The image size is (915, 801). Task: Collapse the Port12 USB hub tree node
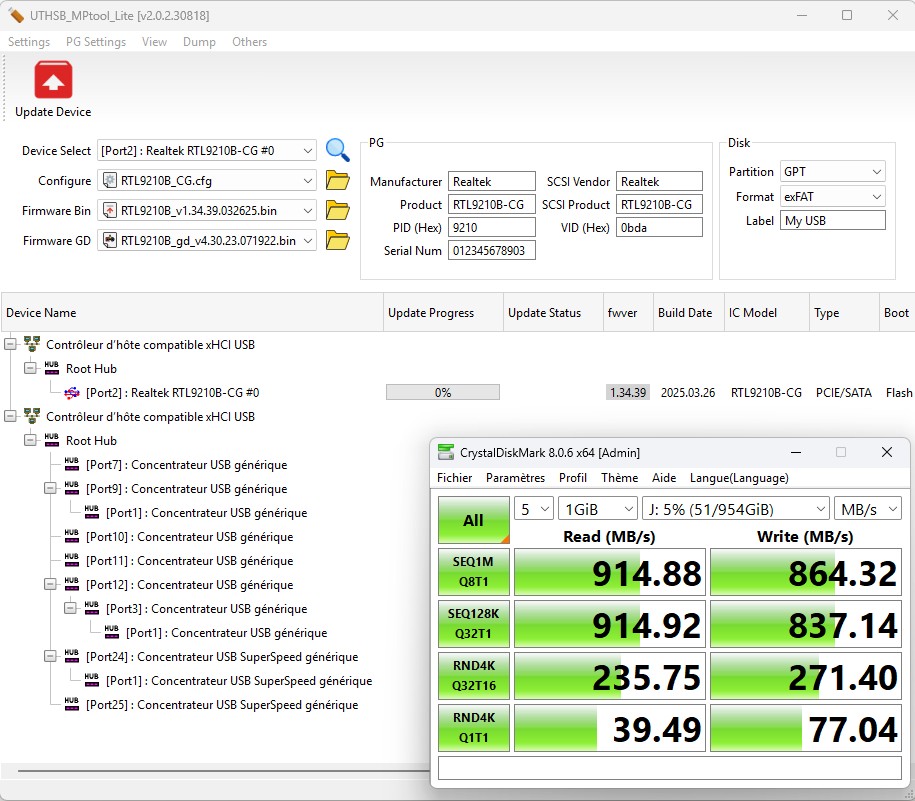[x=50, y=585]
